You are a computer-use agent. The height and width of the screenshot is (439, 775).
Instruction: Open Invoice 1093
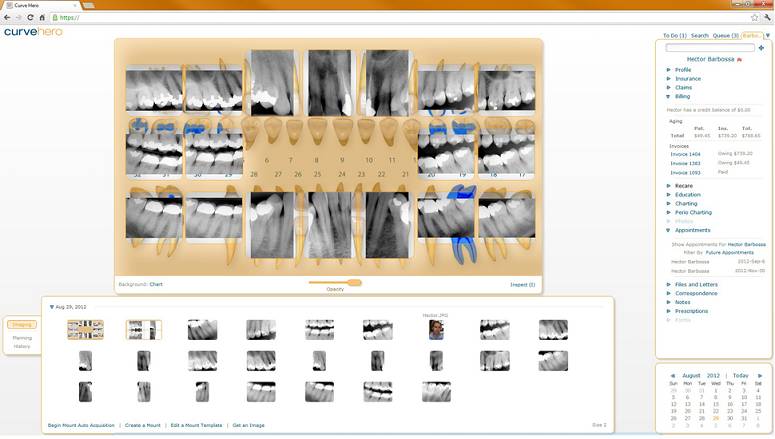click(685, 173)
